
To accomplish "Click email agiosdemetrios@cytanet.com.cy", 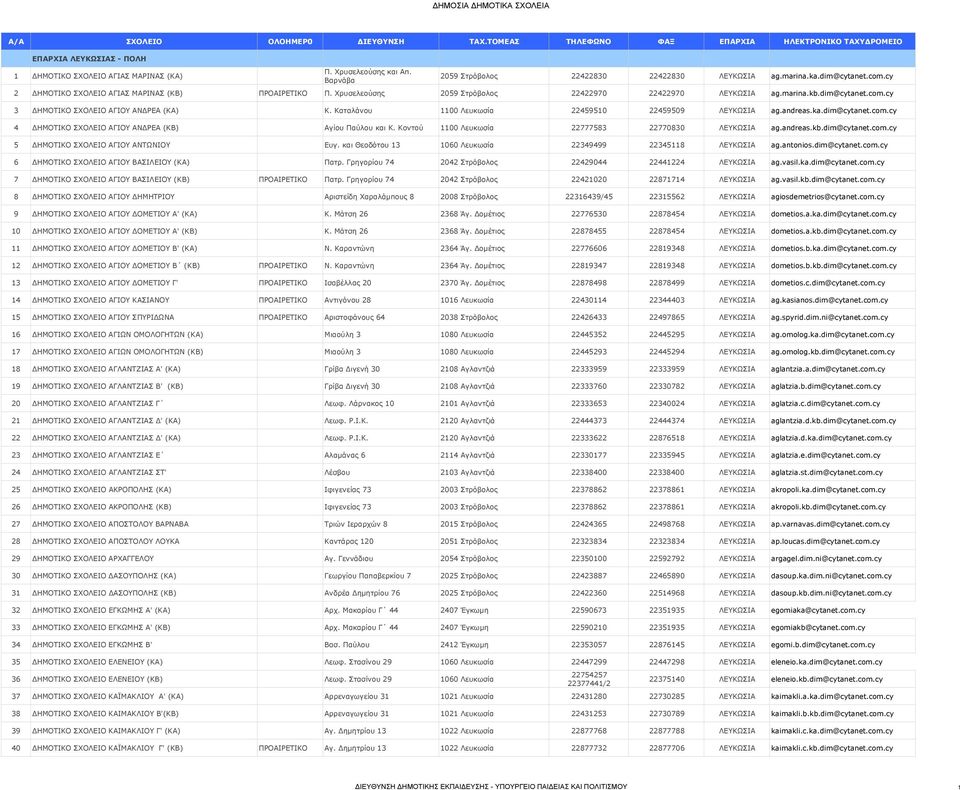I will (x=827, y=197).
